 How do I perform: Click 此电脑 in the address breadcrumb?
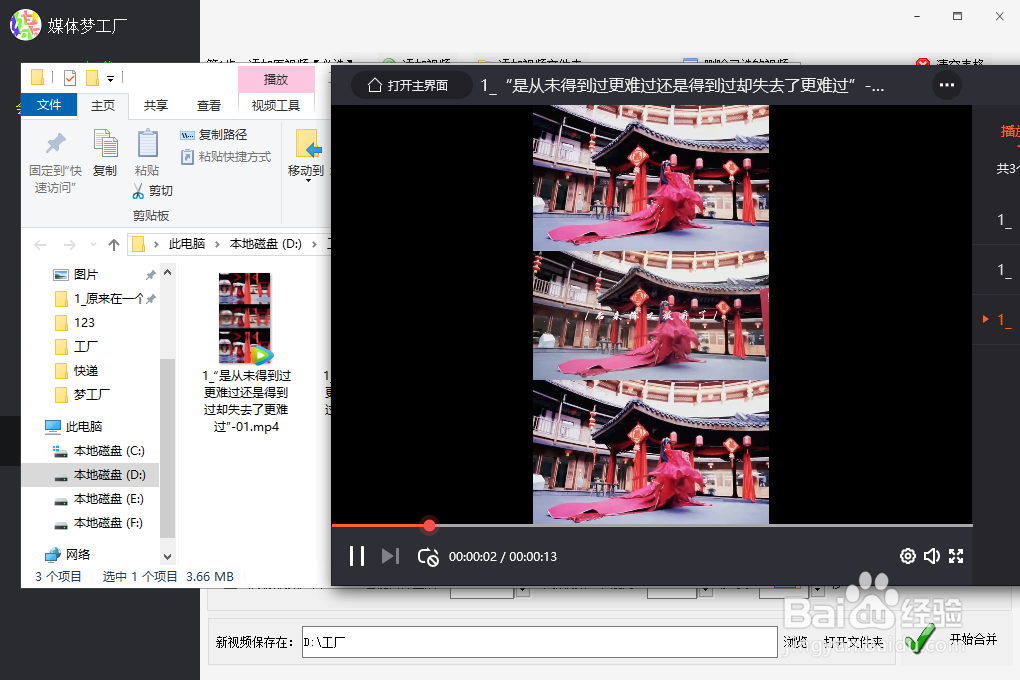(187, 244)
